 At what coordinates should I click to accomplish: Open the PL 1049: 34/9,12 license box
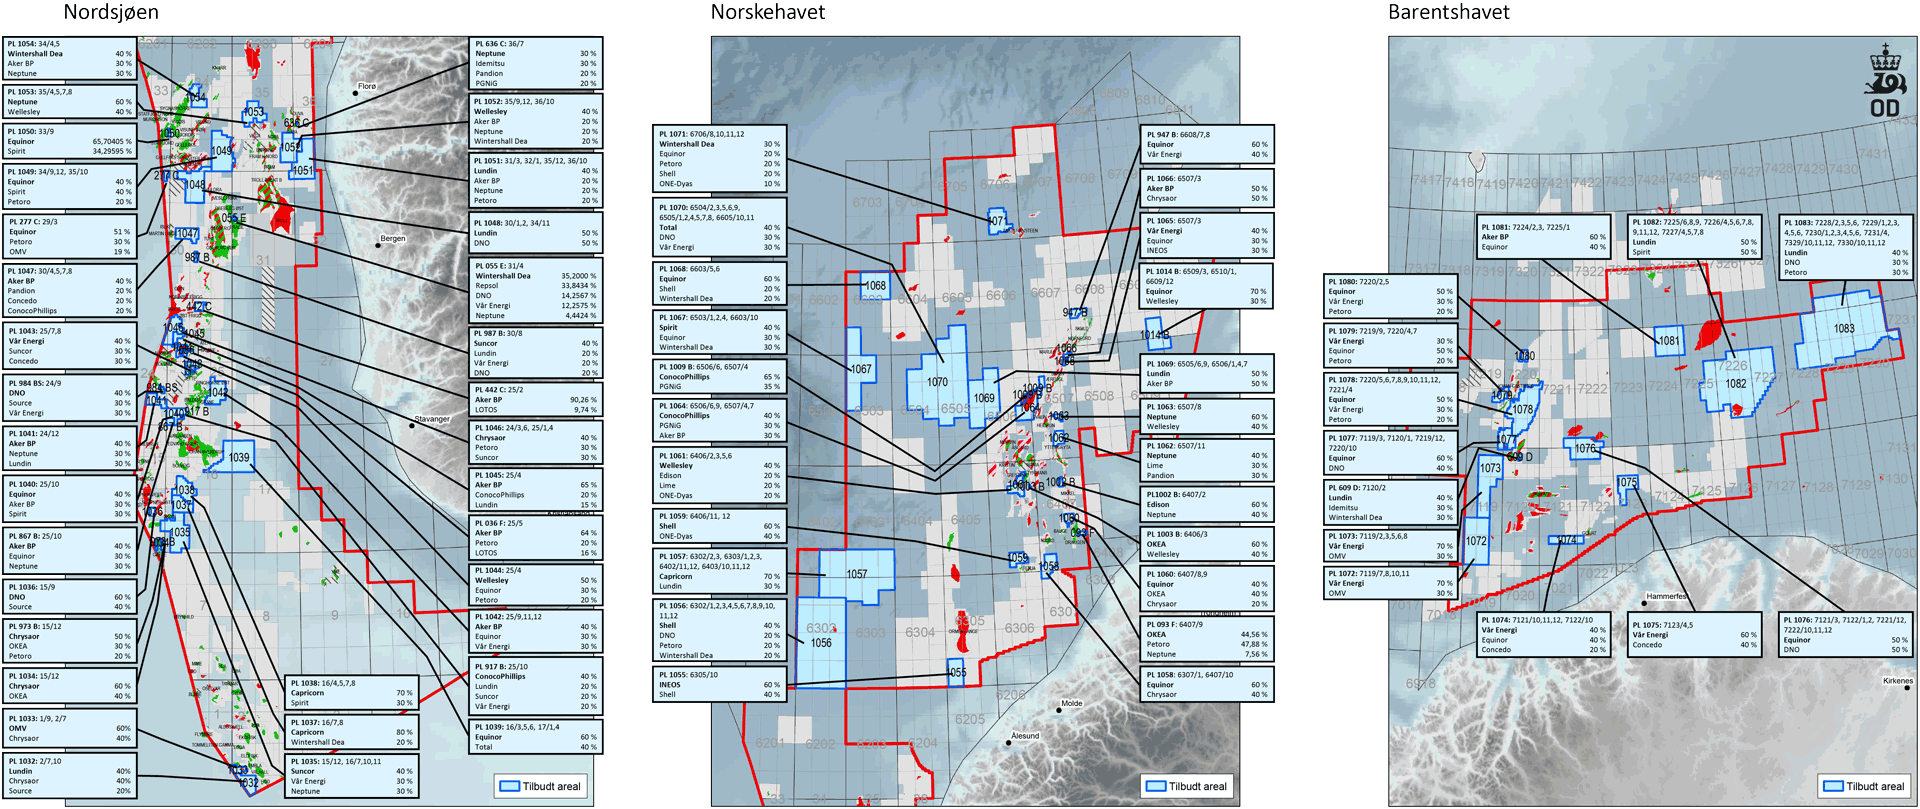tap(69, 187)
